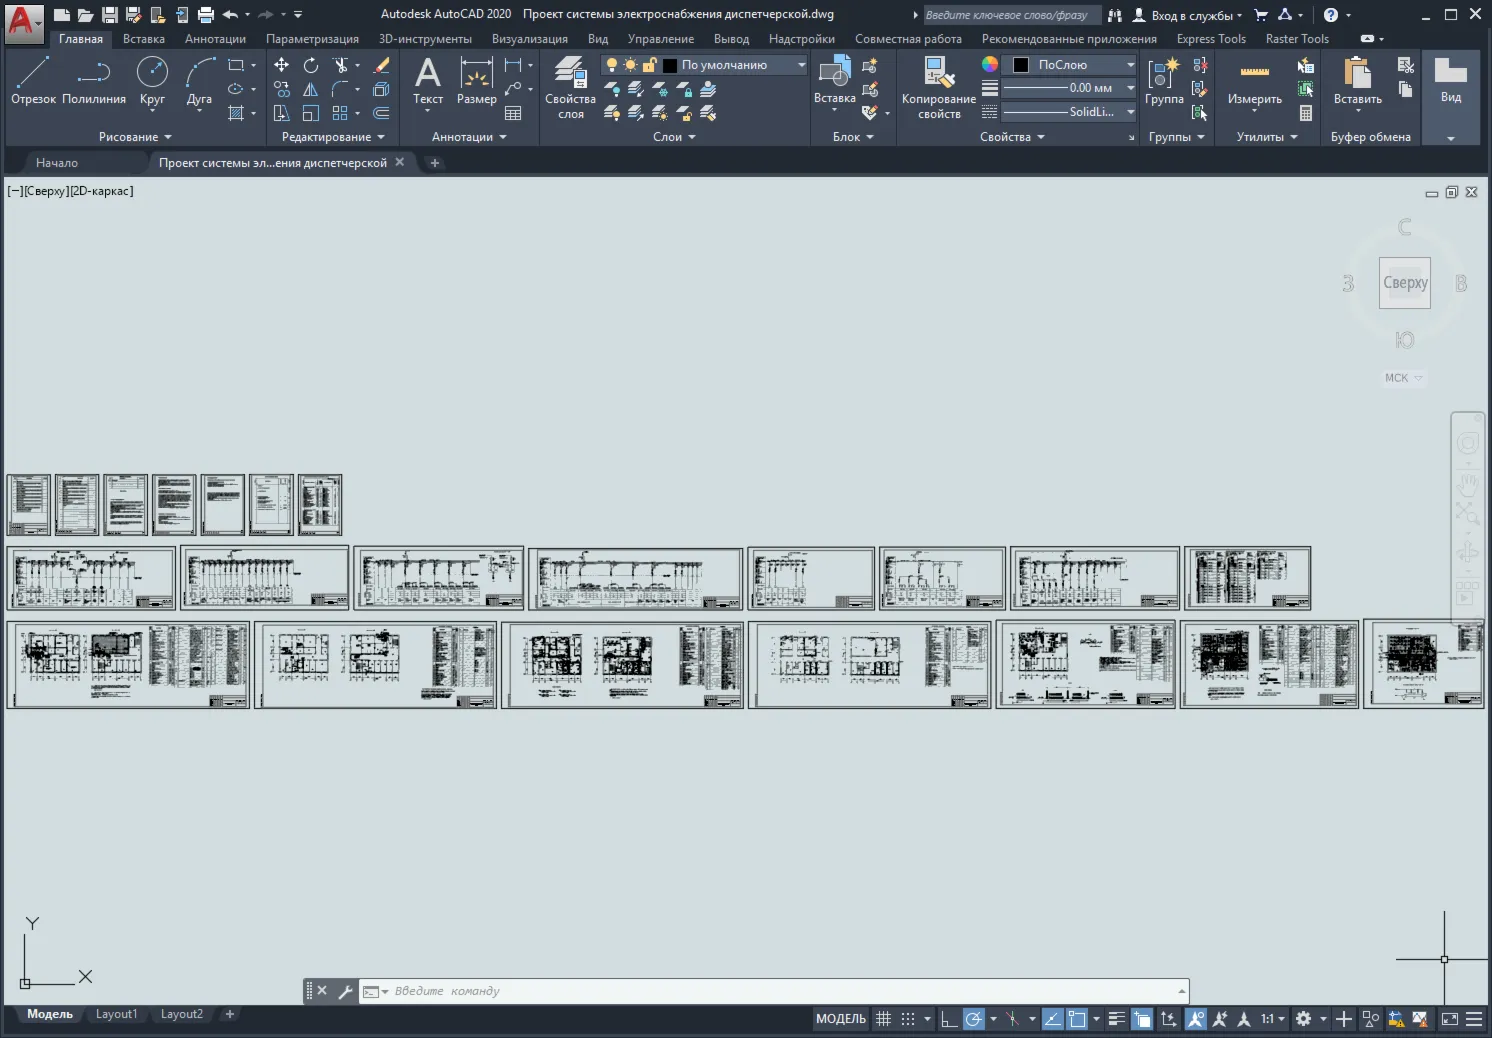Toggle object snap in status bar
This screenshot has height=1038, width=1492.
1077,1019
